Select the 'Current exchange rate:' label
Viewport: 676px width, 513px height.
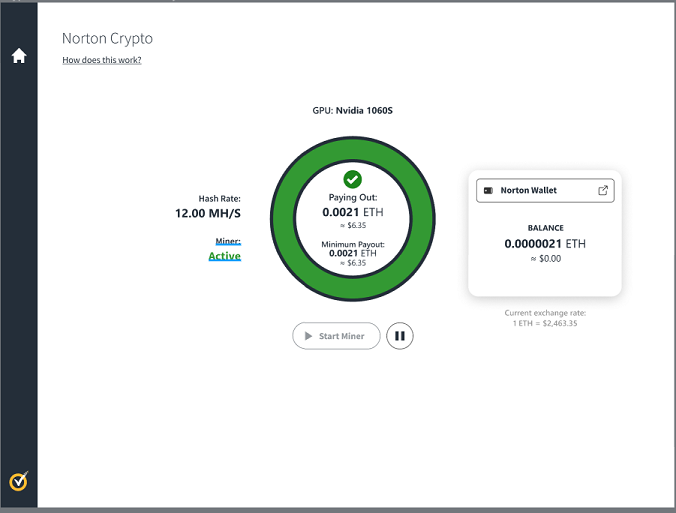coord(545,313)
